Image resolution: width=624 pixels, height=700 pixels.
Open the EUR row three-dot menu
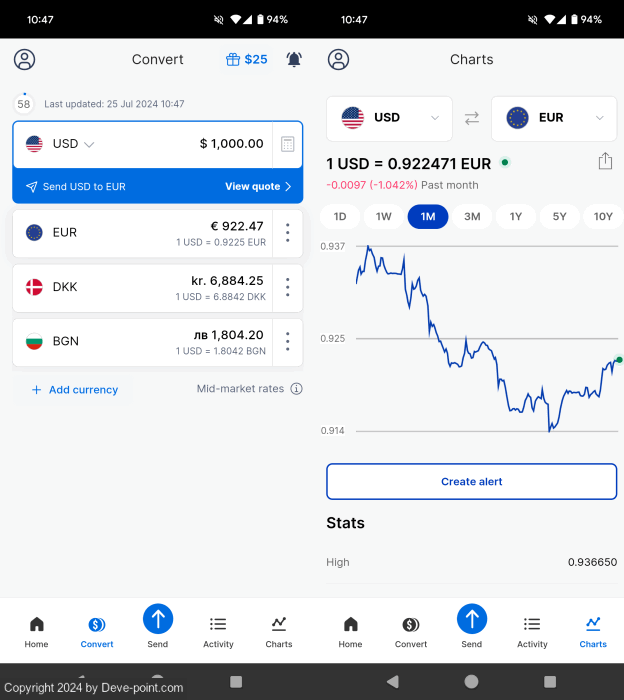click(x=288, y=232)
